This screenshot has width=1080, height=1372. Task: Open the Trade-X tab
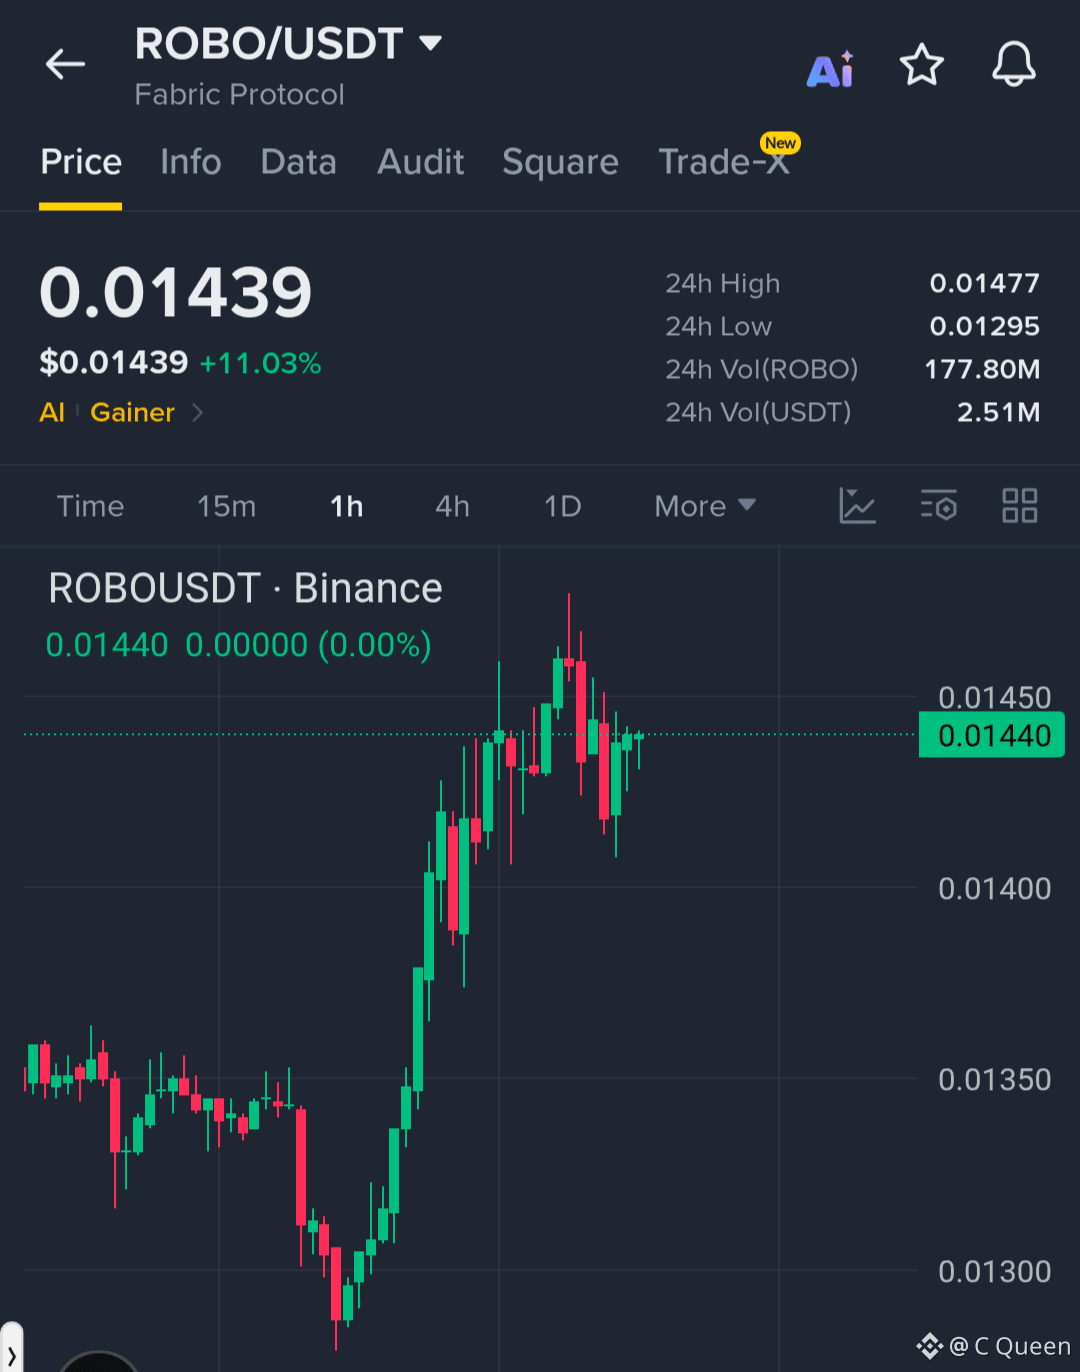724,162
